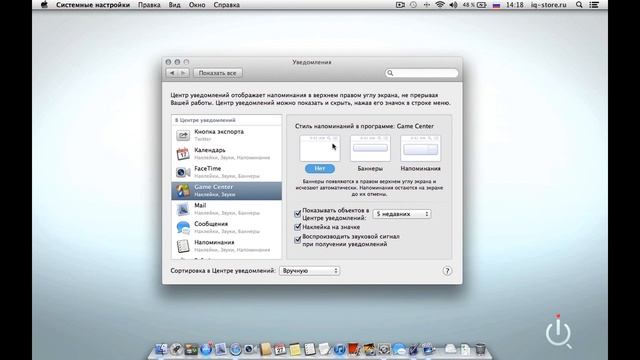Image resolution: width=640 pixels, height=360 pixels.
Task: Click the 14:18 clock in menu bar
Action: pyautogui.click(x=514, y=5)
